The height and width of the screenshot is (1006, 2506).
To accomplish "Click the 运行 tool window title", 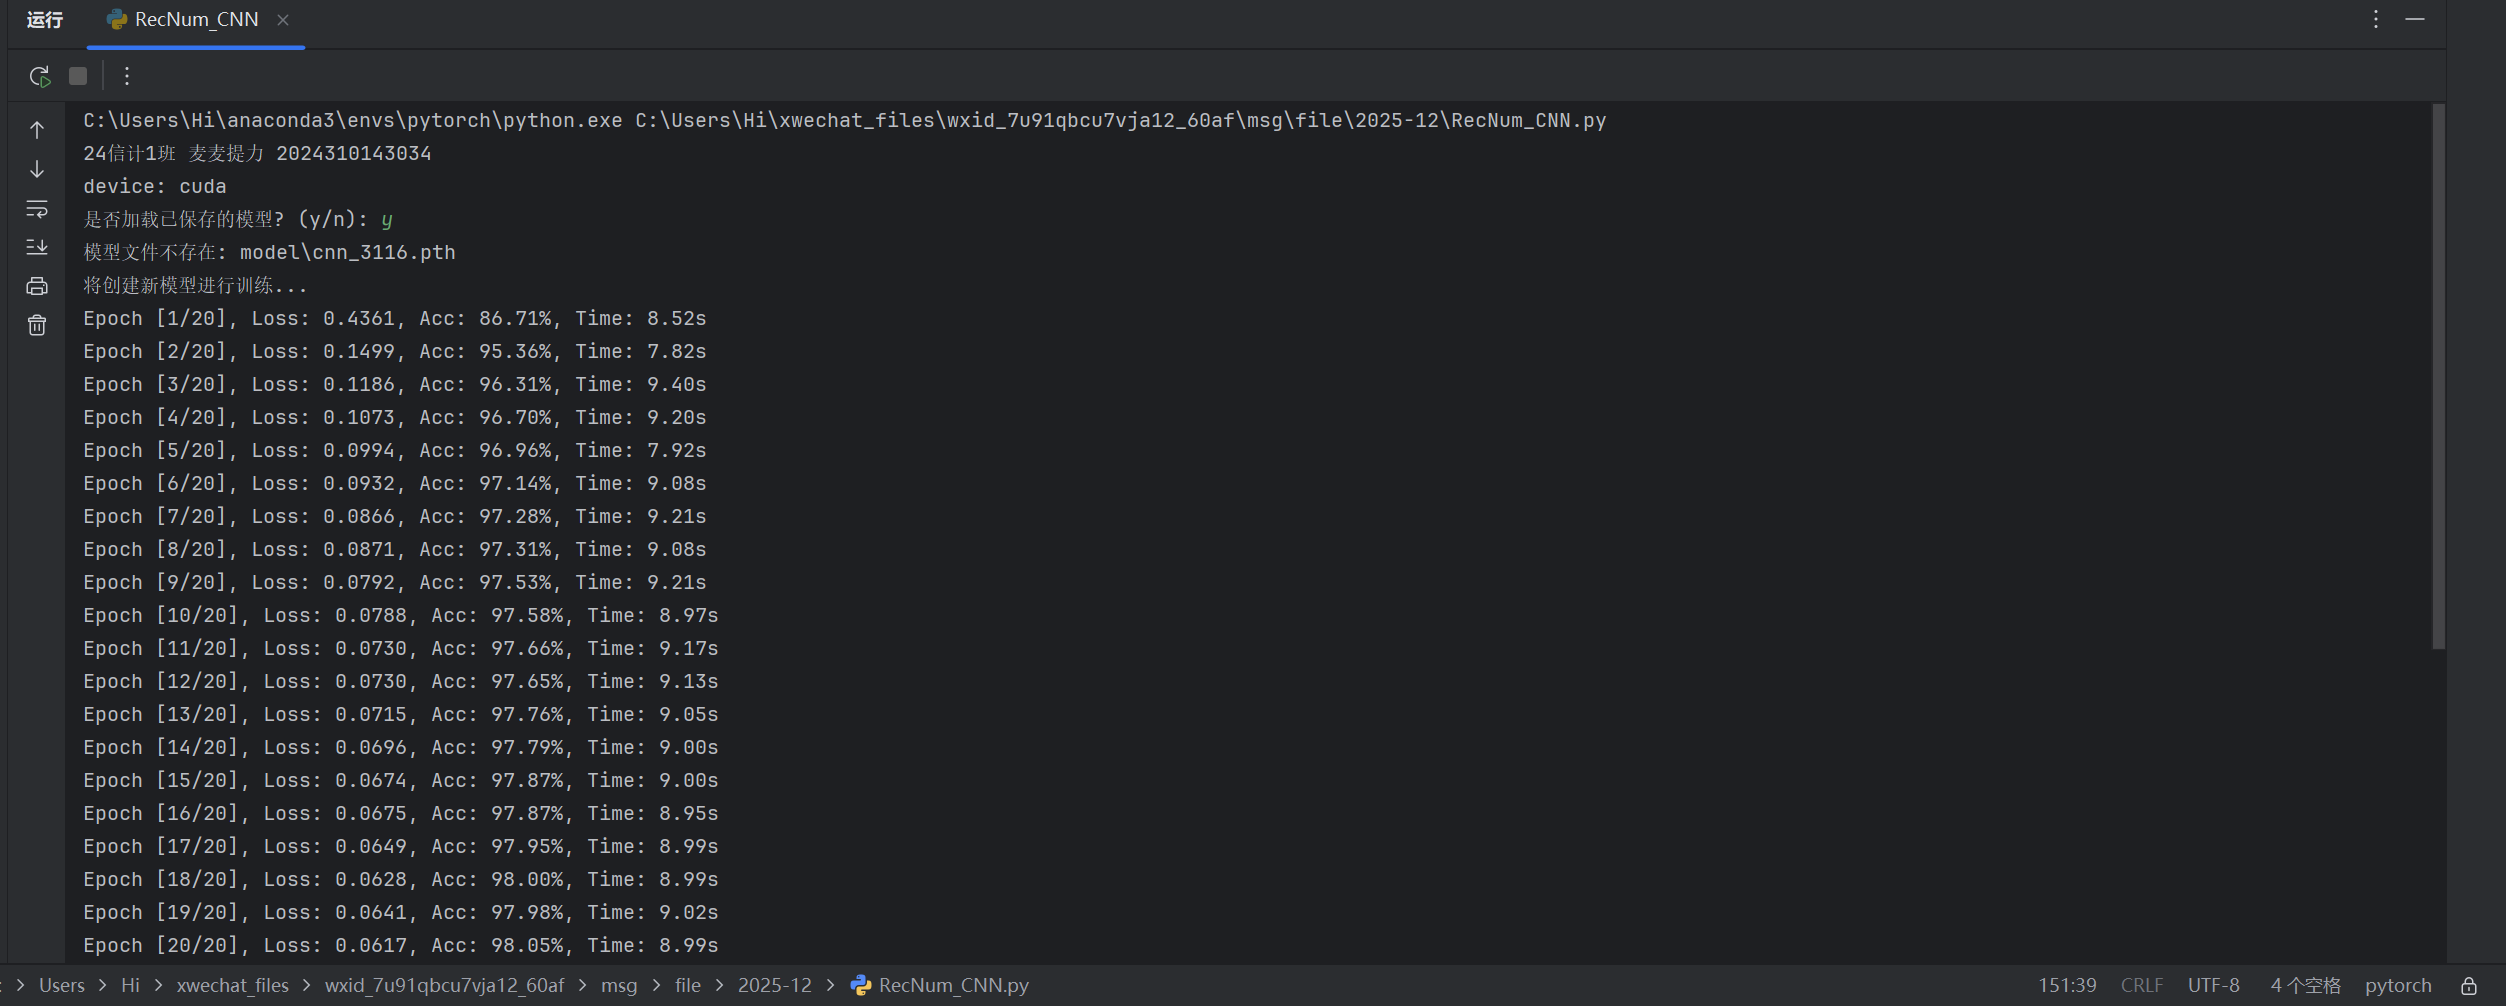I will point(45,20).
